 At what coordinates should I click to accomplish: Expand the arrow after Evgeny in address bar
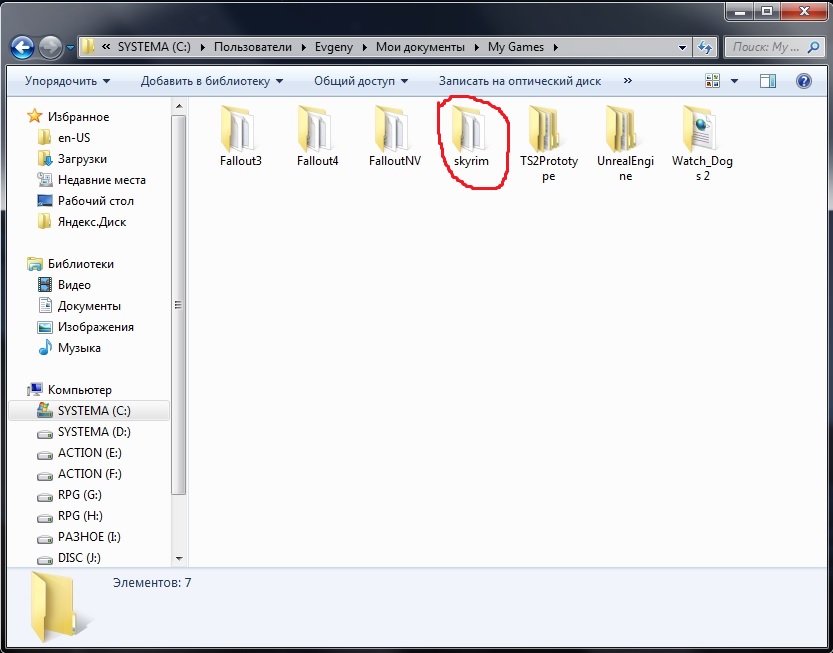coord(364,47)
